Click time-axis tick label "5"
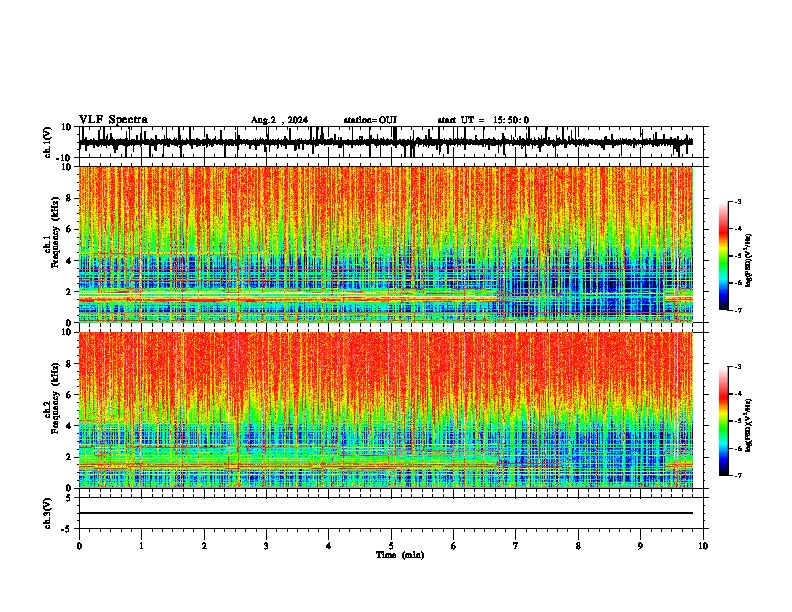This screenshot has width=792, height=612. [x=391, y=546]
